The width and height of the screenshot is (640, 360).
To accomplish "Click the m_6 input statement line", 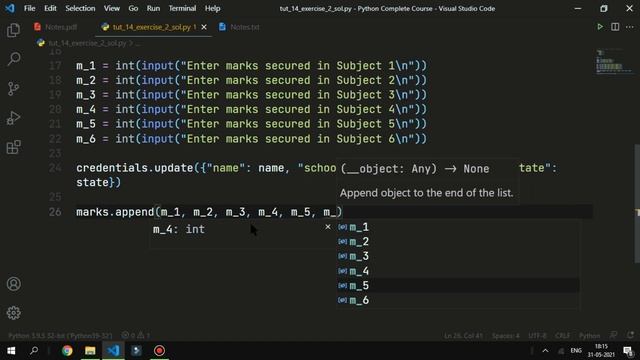I will click(251, 139).
